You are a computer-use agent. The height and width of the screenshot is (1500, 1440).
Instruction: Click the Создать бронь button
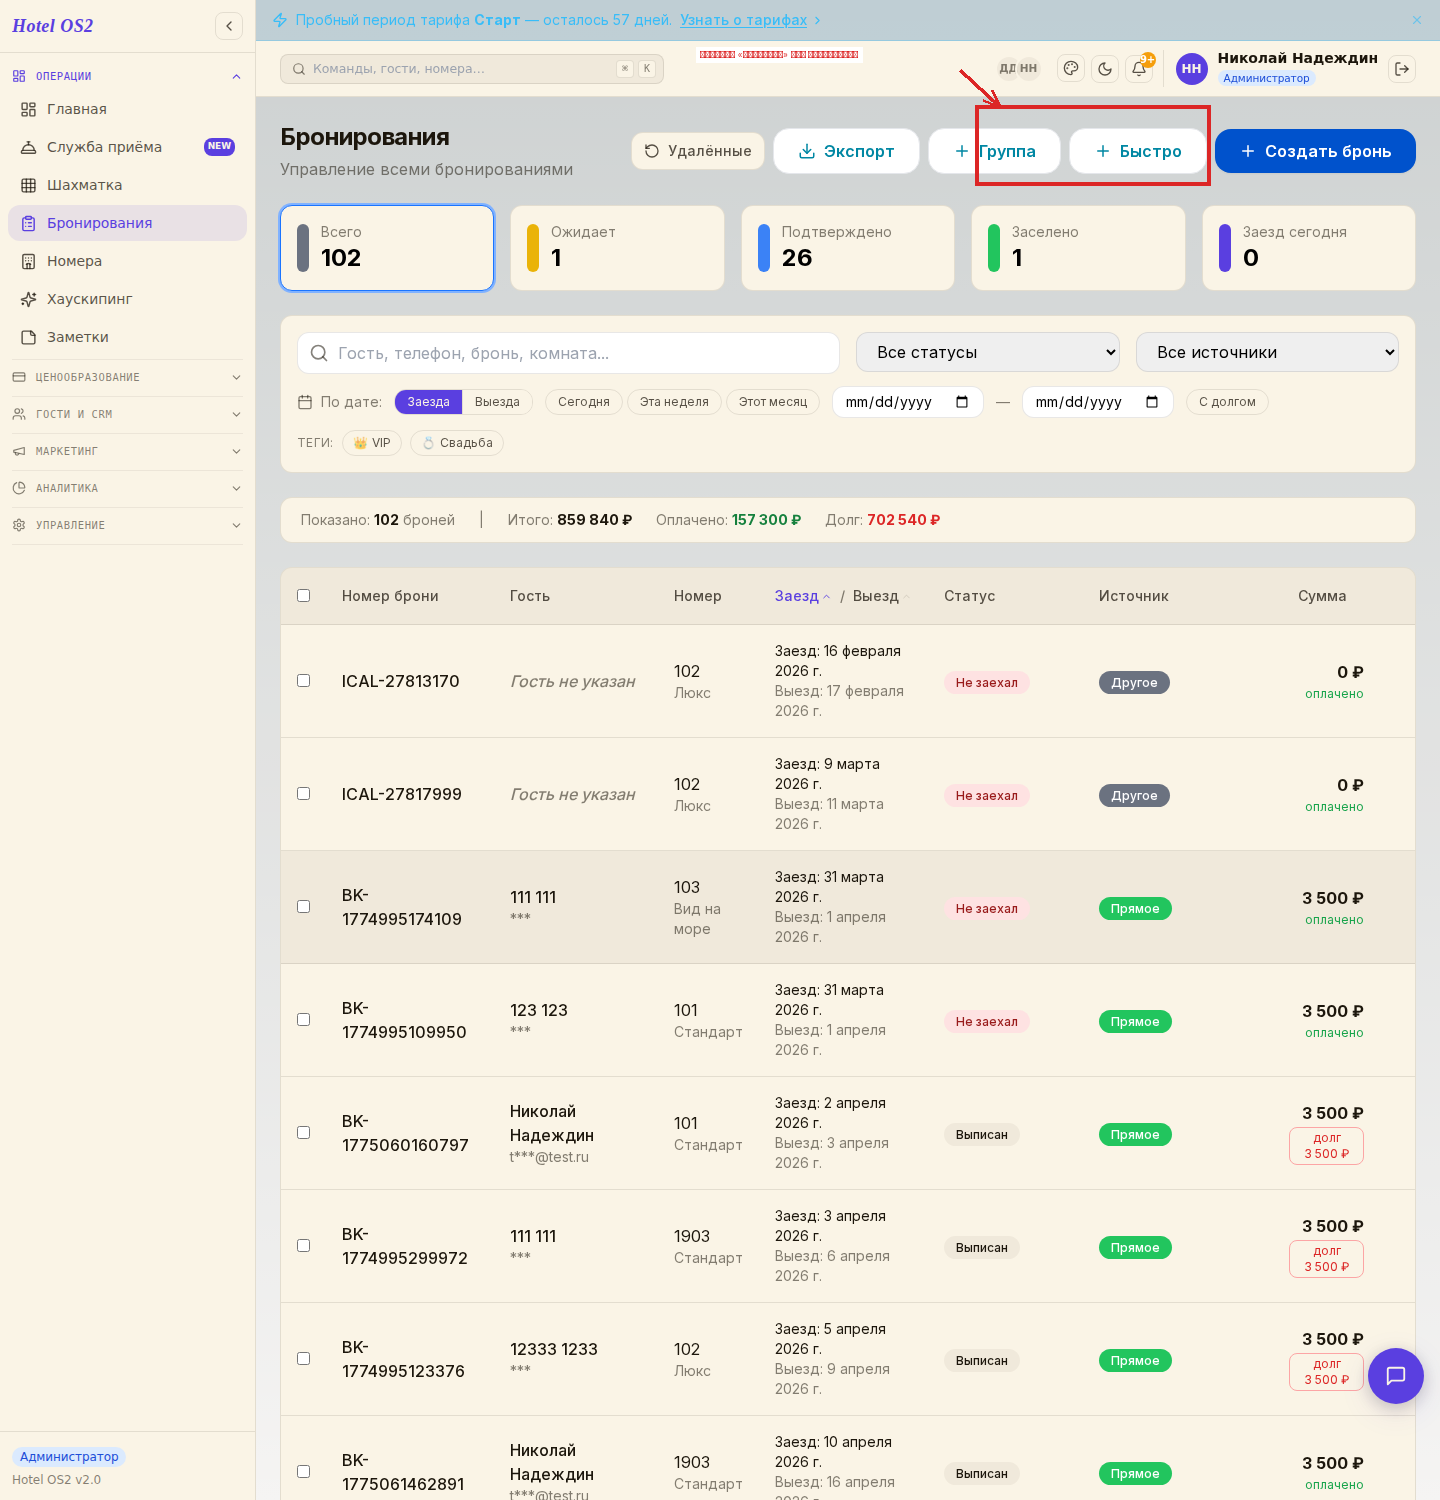coord(1315,151)
